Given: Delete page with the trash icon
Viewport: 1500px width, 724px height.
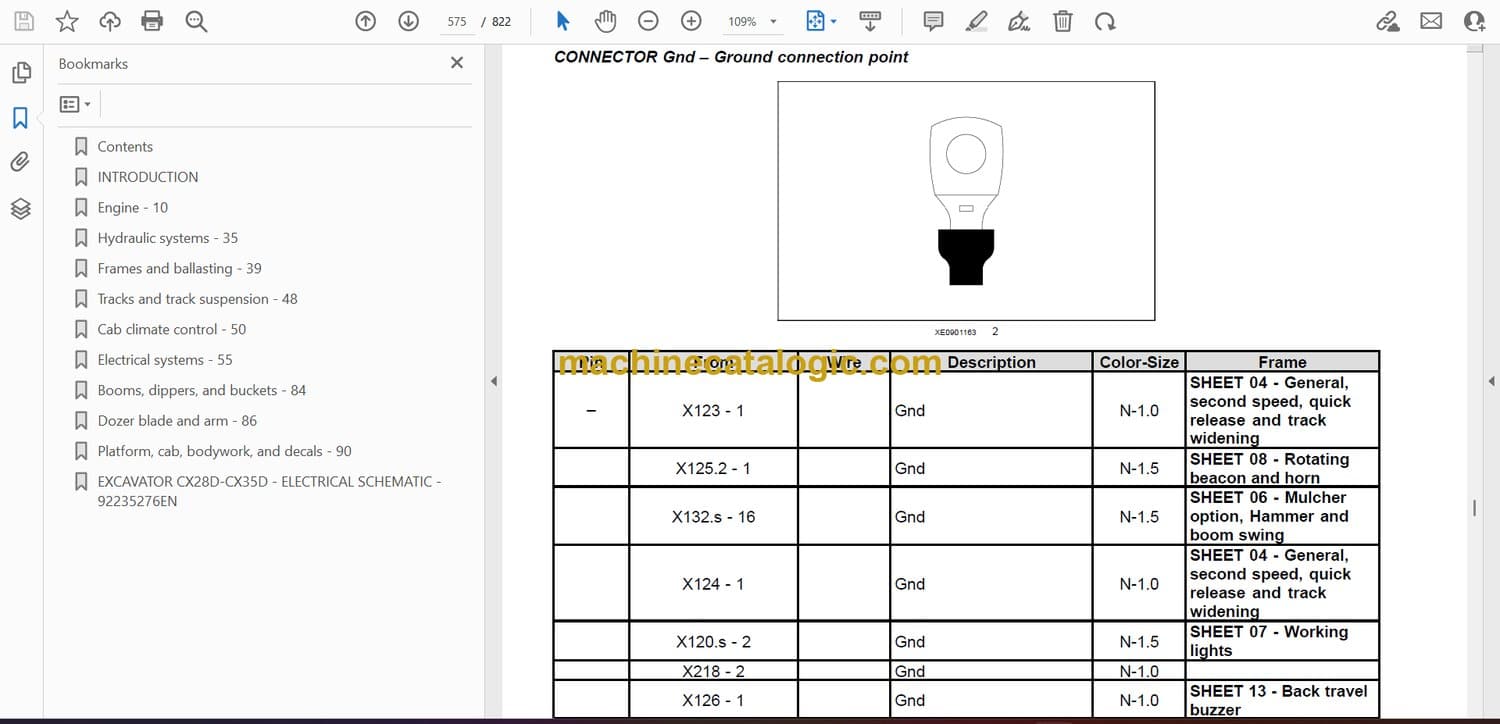Looking at the screenshot, I should [1063, 21].
